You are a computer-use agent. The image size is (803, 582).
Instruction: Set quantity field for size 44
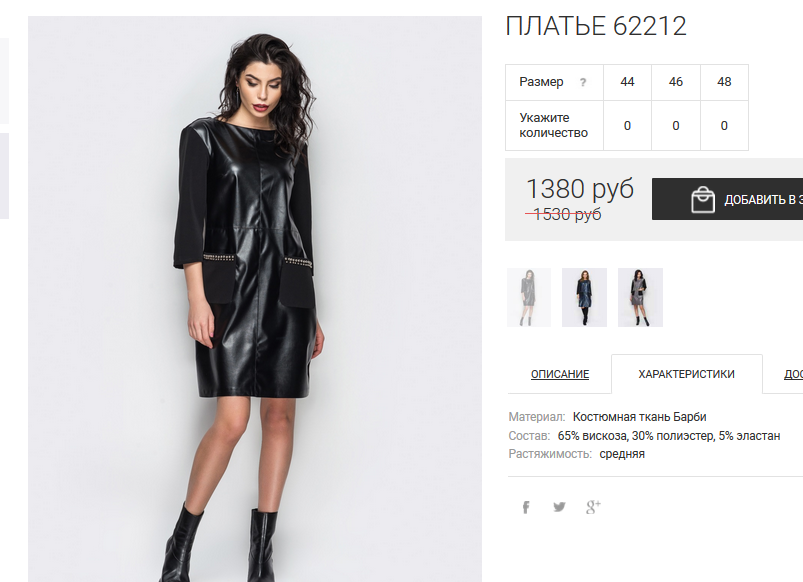tap(627, 126)
